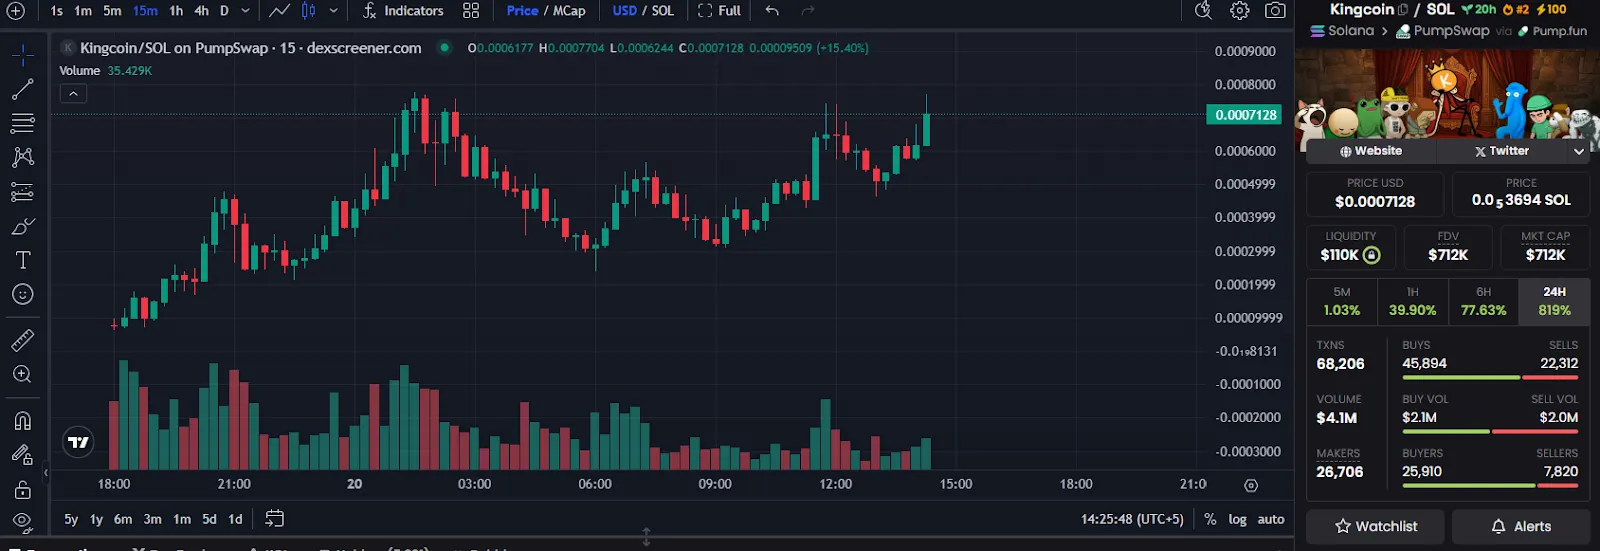Image resolution: width=1600 pixels, height=551 pixels.
Task: Open the go to date calendar icon
Action: click(x=274, y=519)
